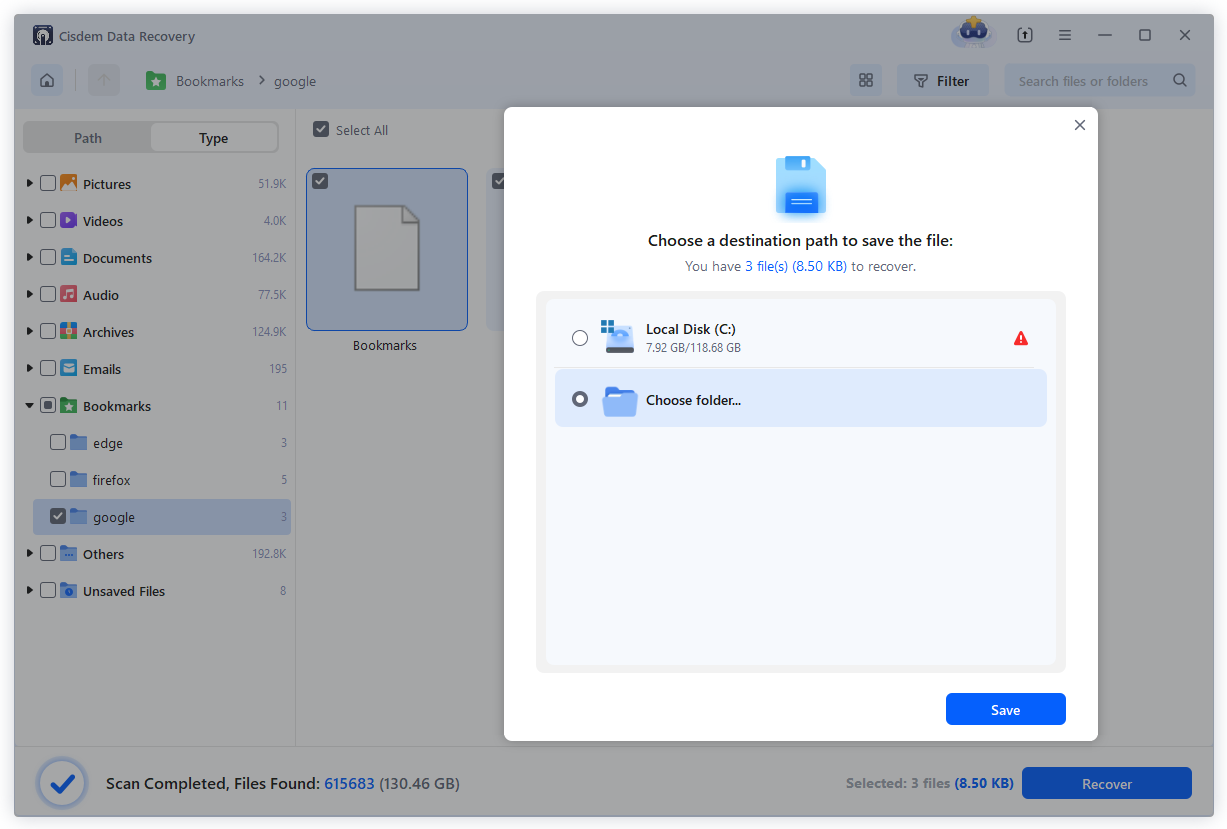Expand the Others category
The width and height of the screenshot is (1227, 829).
[x=29, y=553]
